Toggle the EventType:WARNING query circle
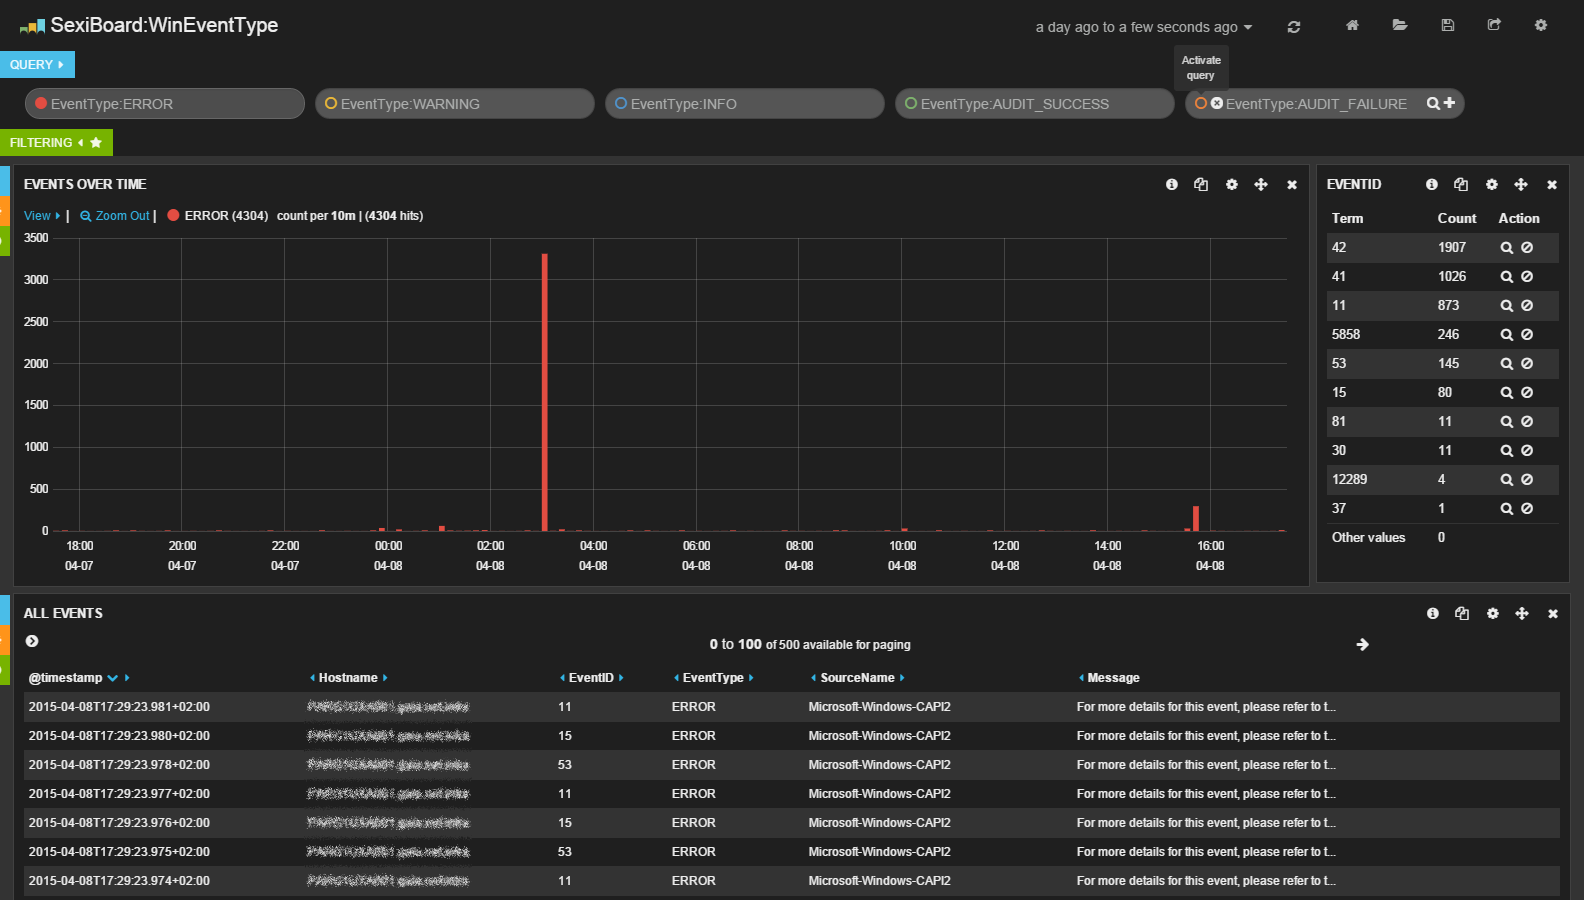This screenshot has height=900, width=1584. click(331, 103)
